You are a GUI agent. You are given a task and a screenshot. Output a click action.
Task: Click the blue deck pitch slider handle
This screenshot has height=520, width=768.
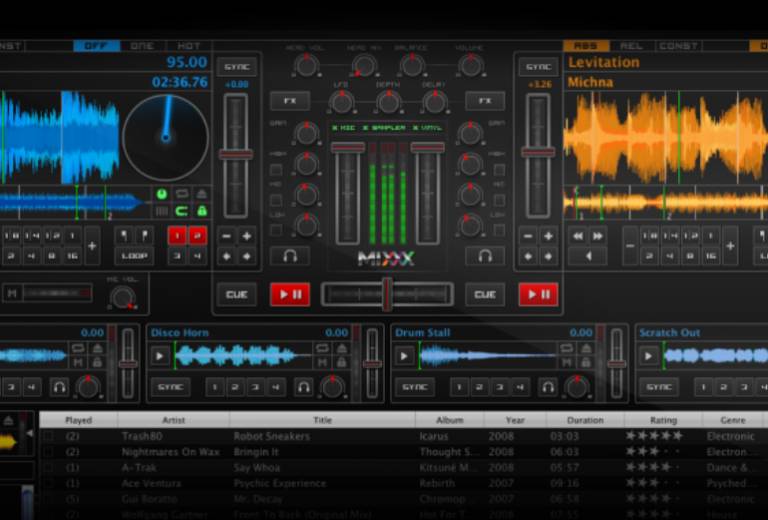(x=236, y=155)
